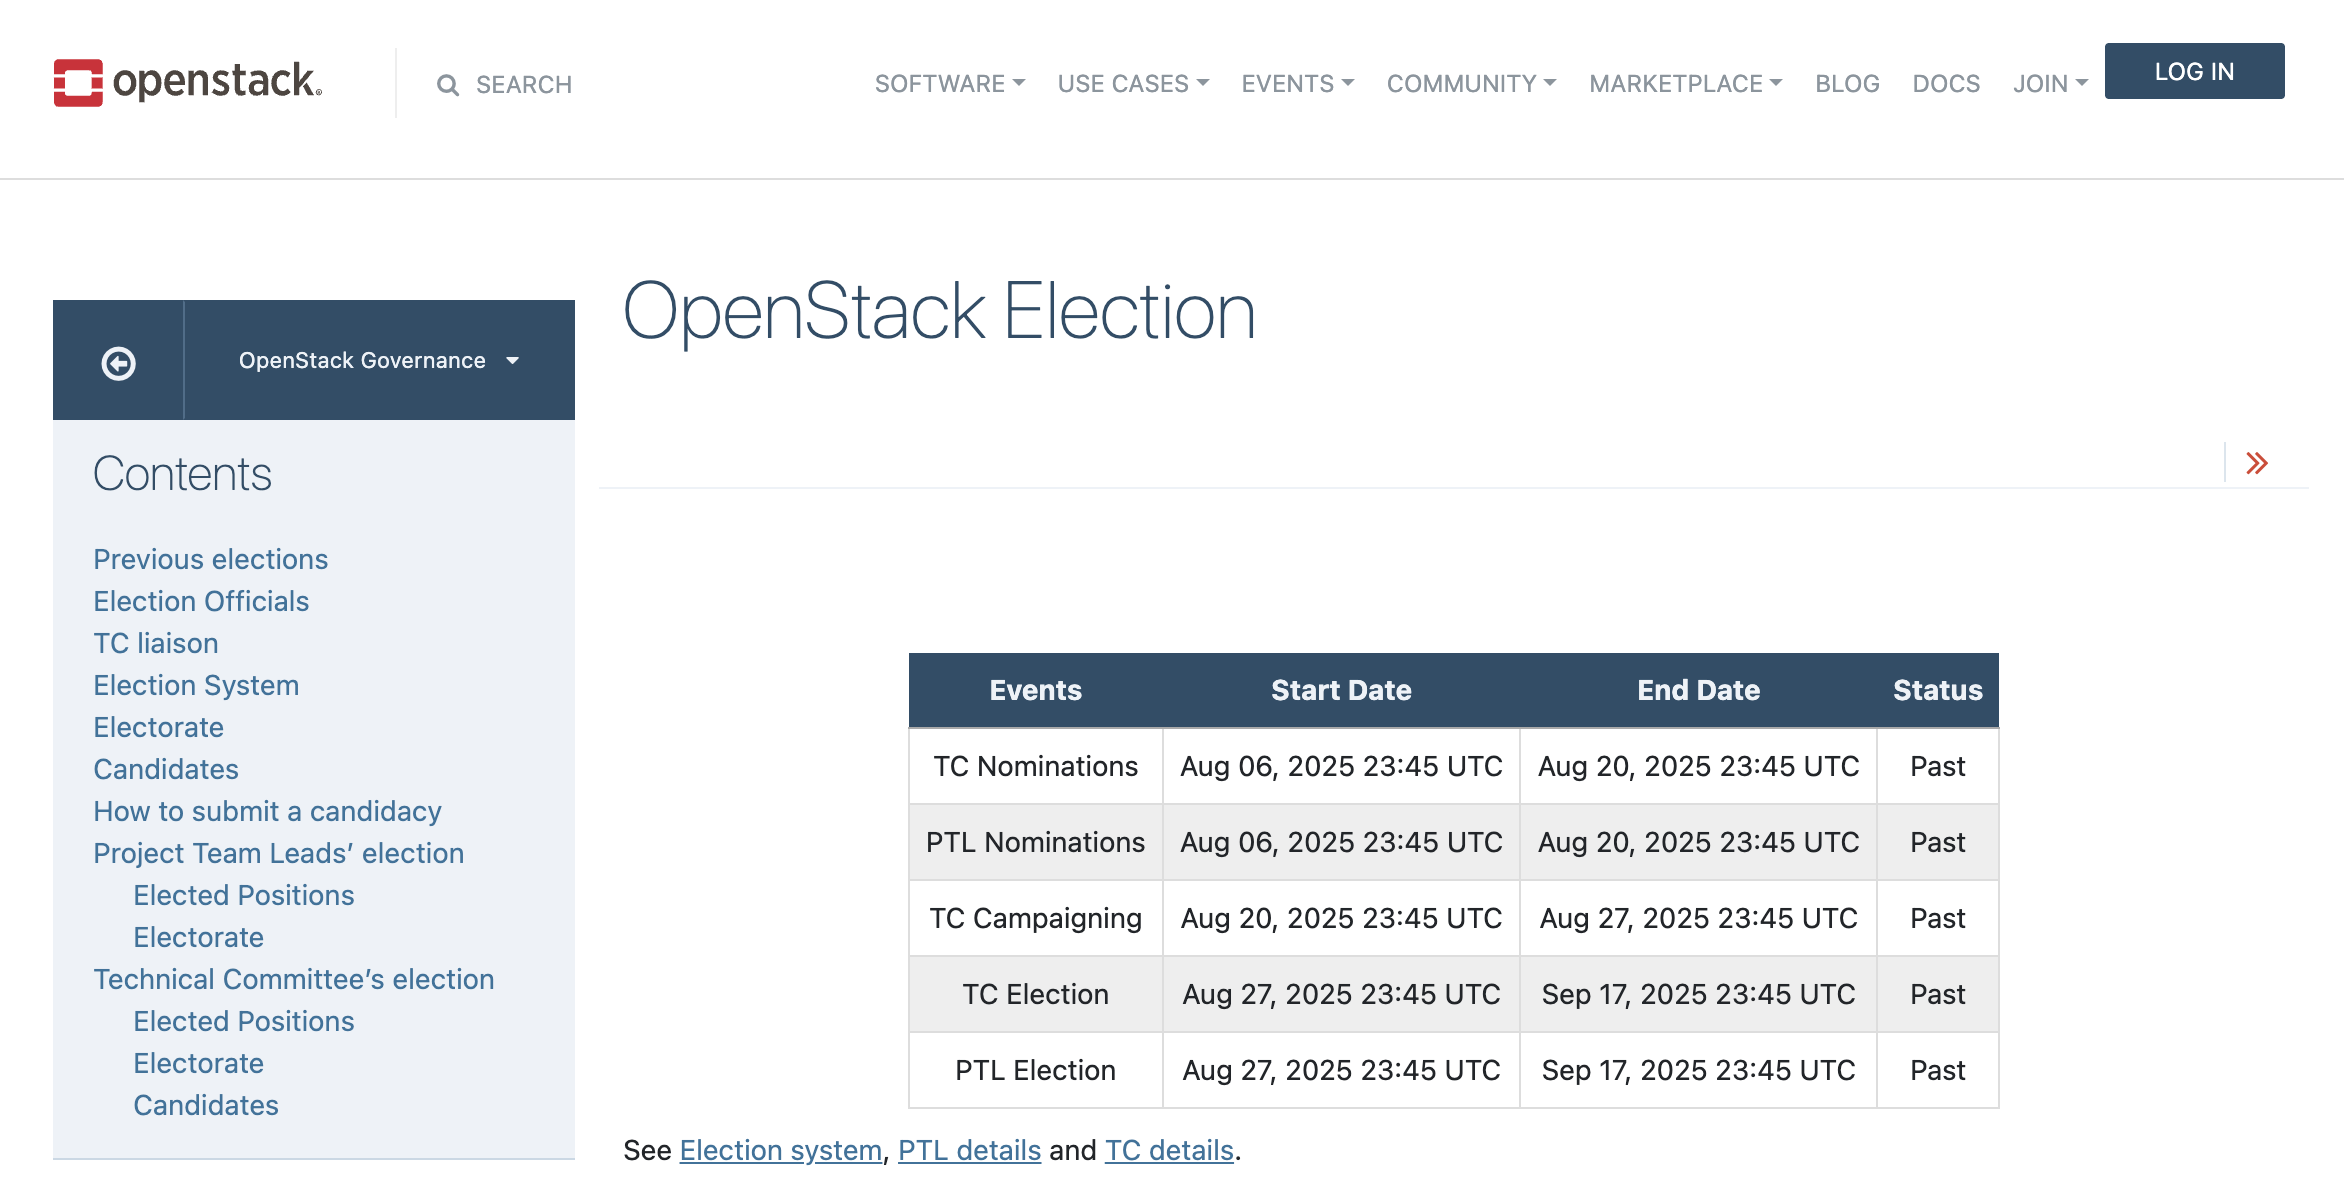Click the search magnifier icon
The image size is (2344, 1196).
click(448, 85)
